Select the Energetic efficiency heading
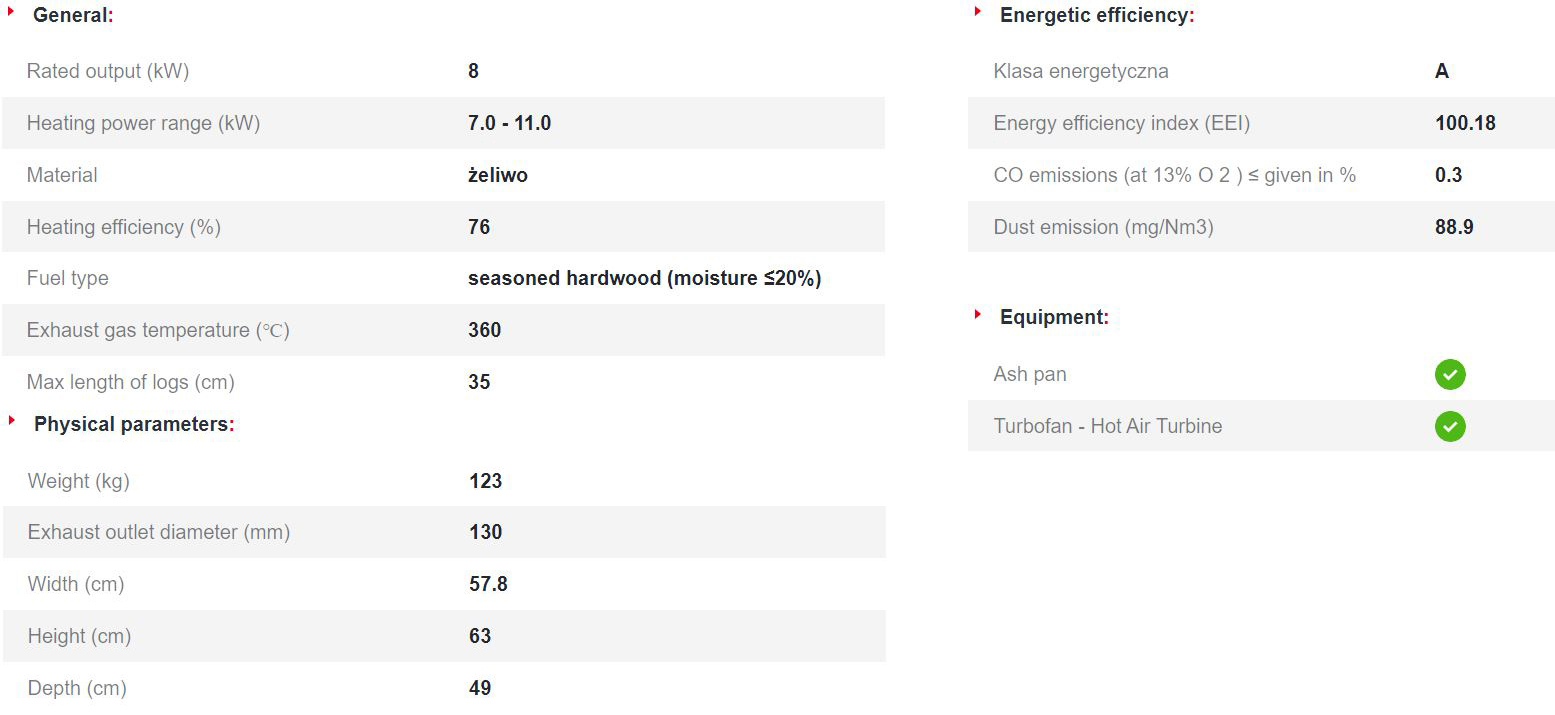Screen dimensions: 1555x715 pyautogui.click(x=1097, y=16)
